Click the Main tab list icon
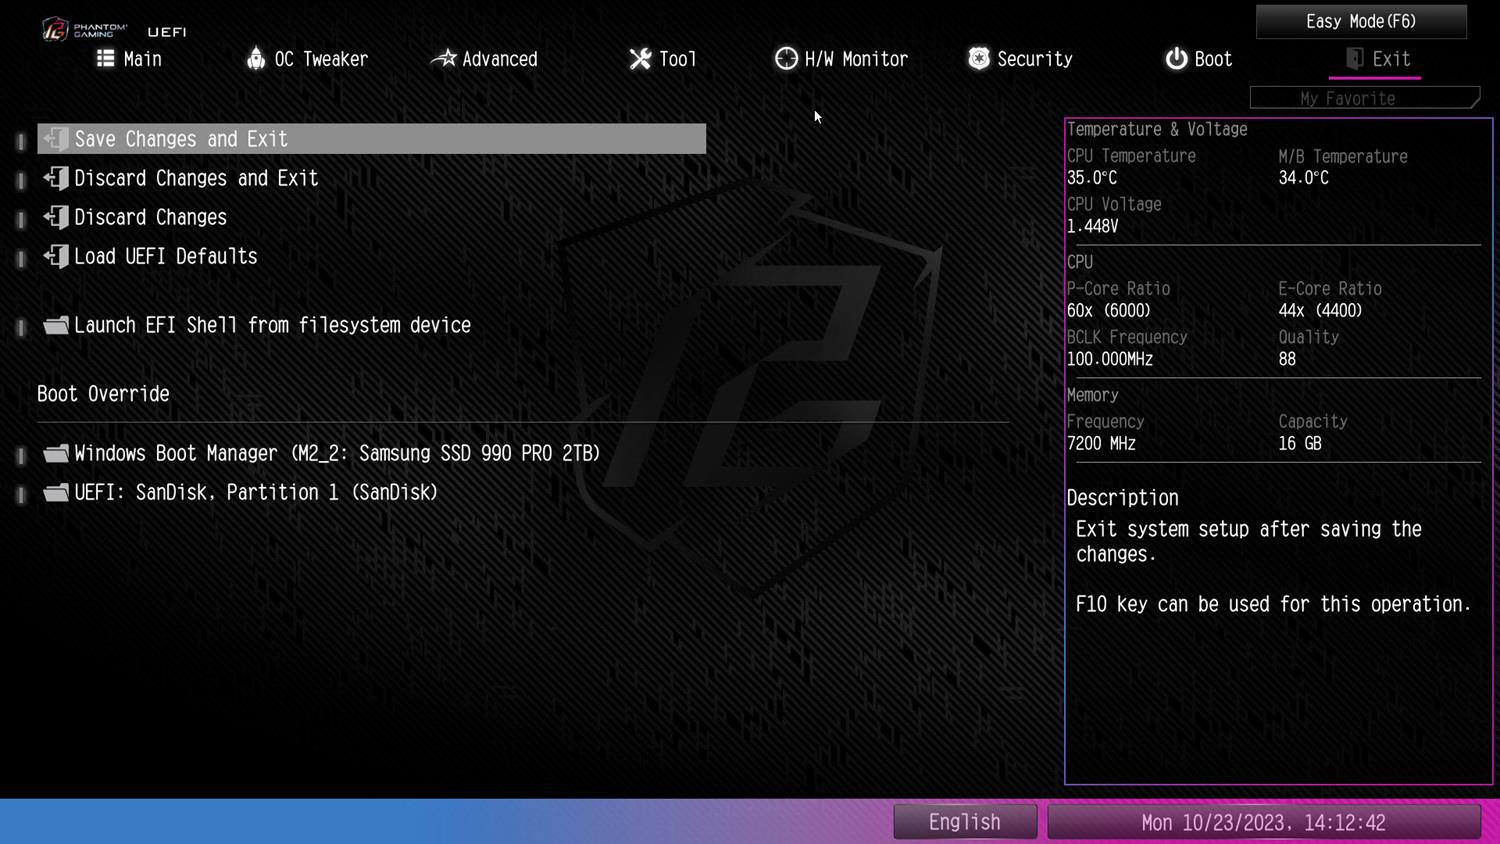Viewport: 1500px width, 844px height. click(105, 58)
